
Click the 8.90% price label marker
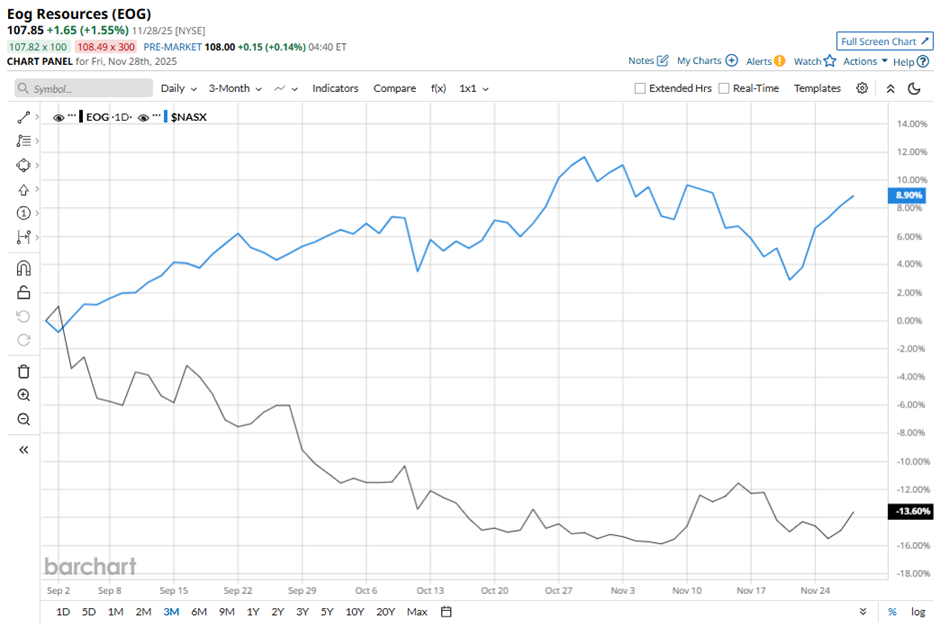[x=907, y=195]
